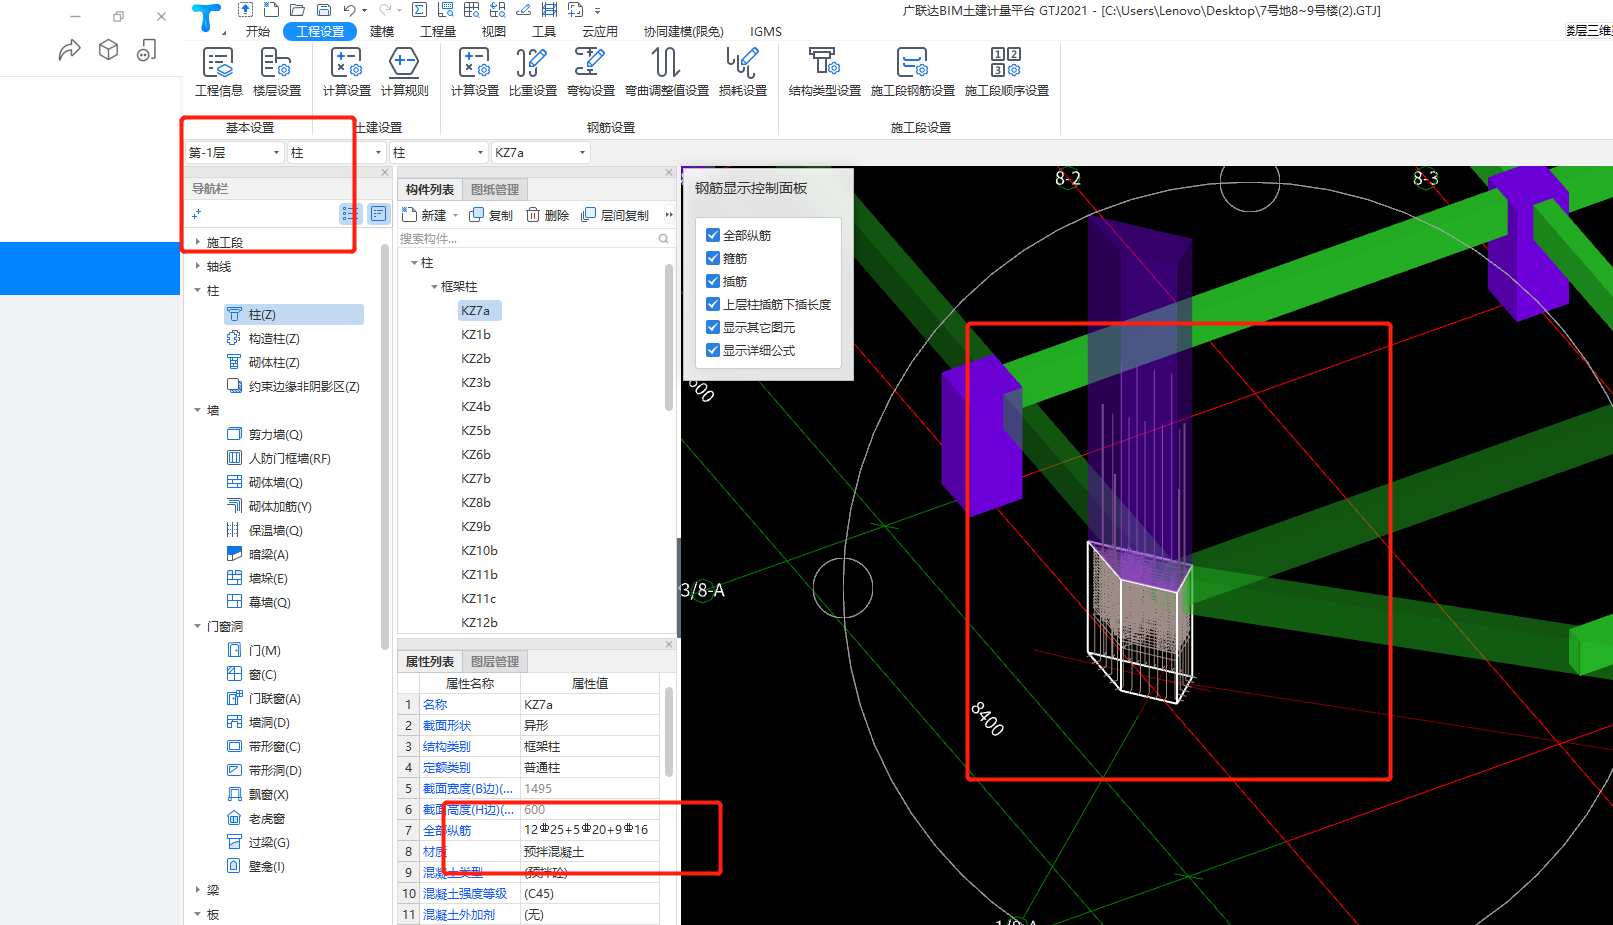Switch navigation panel to list view icon

(x=350, y=214)
